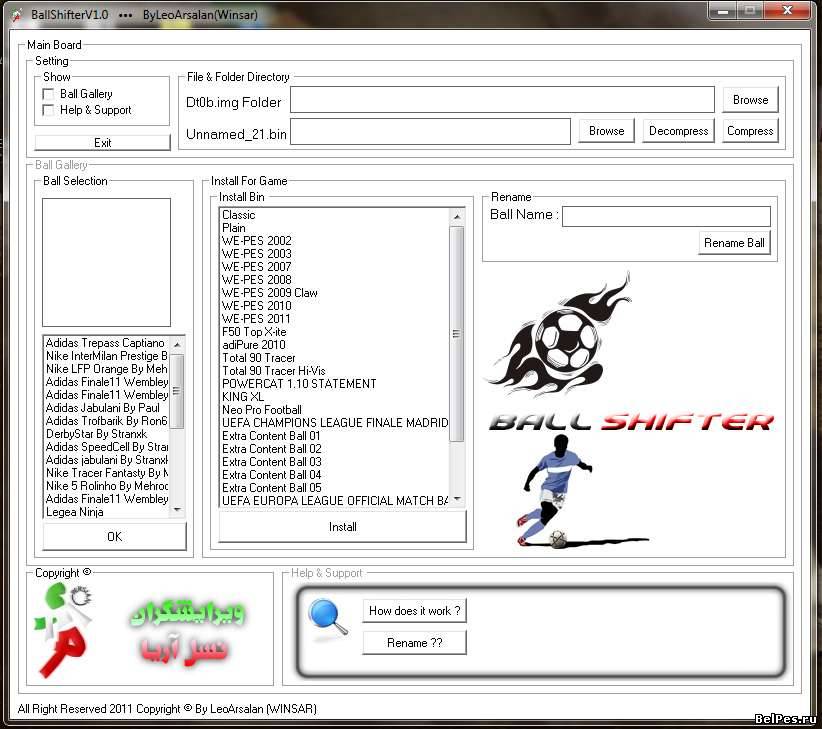Click the Decompress button
This screenshot has width=822, height=729.
point(678,131)
